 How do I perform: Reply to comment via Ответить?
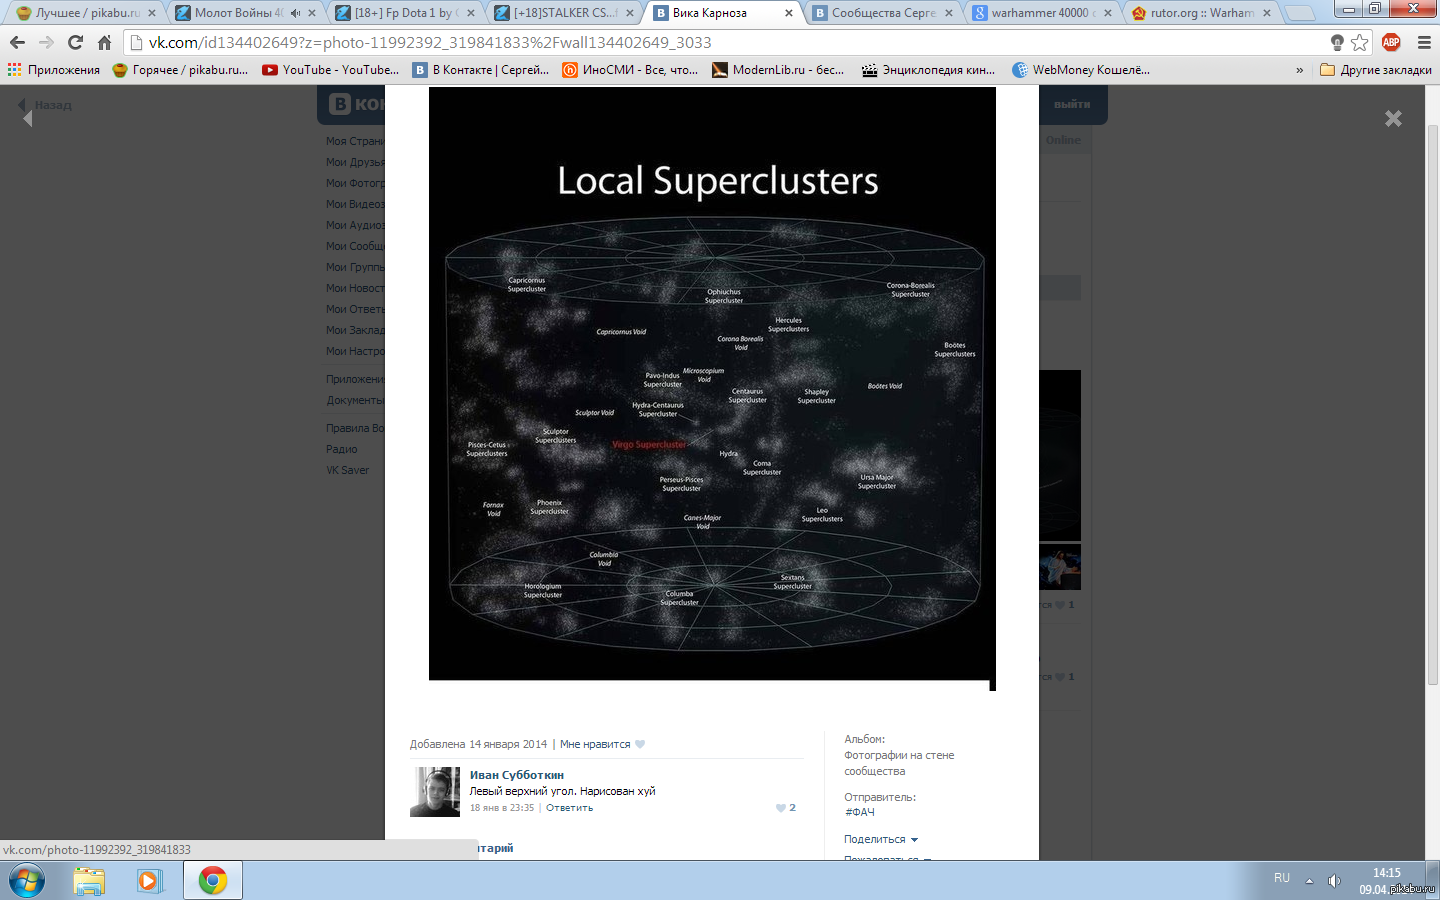coord(569,808)
